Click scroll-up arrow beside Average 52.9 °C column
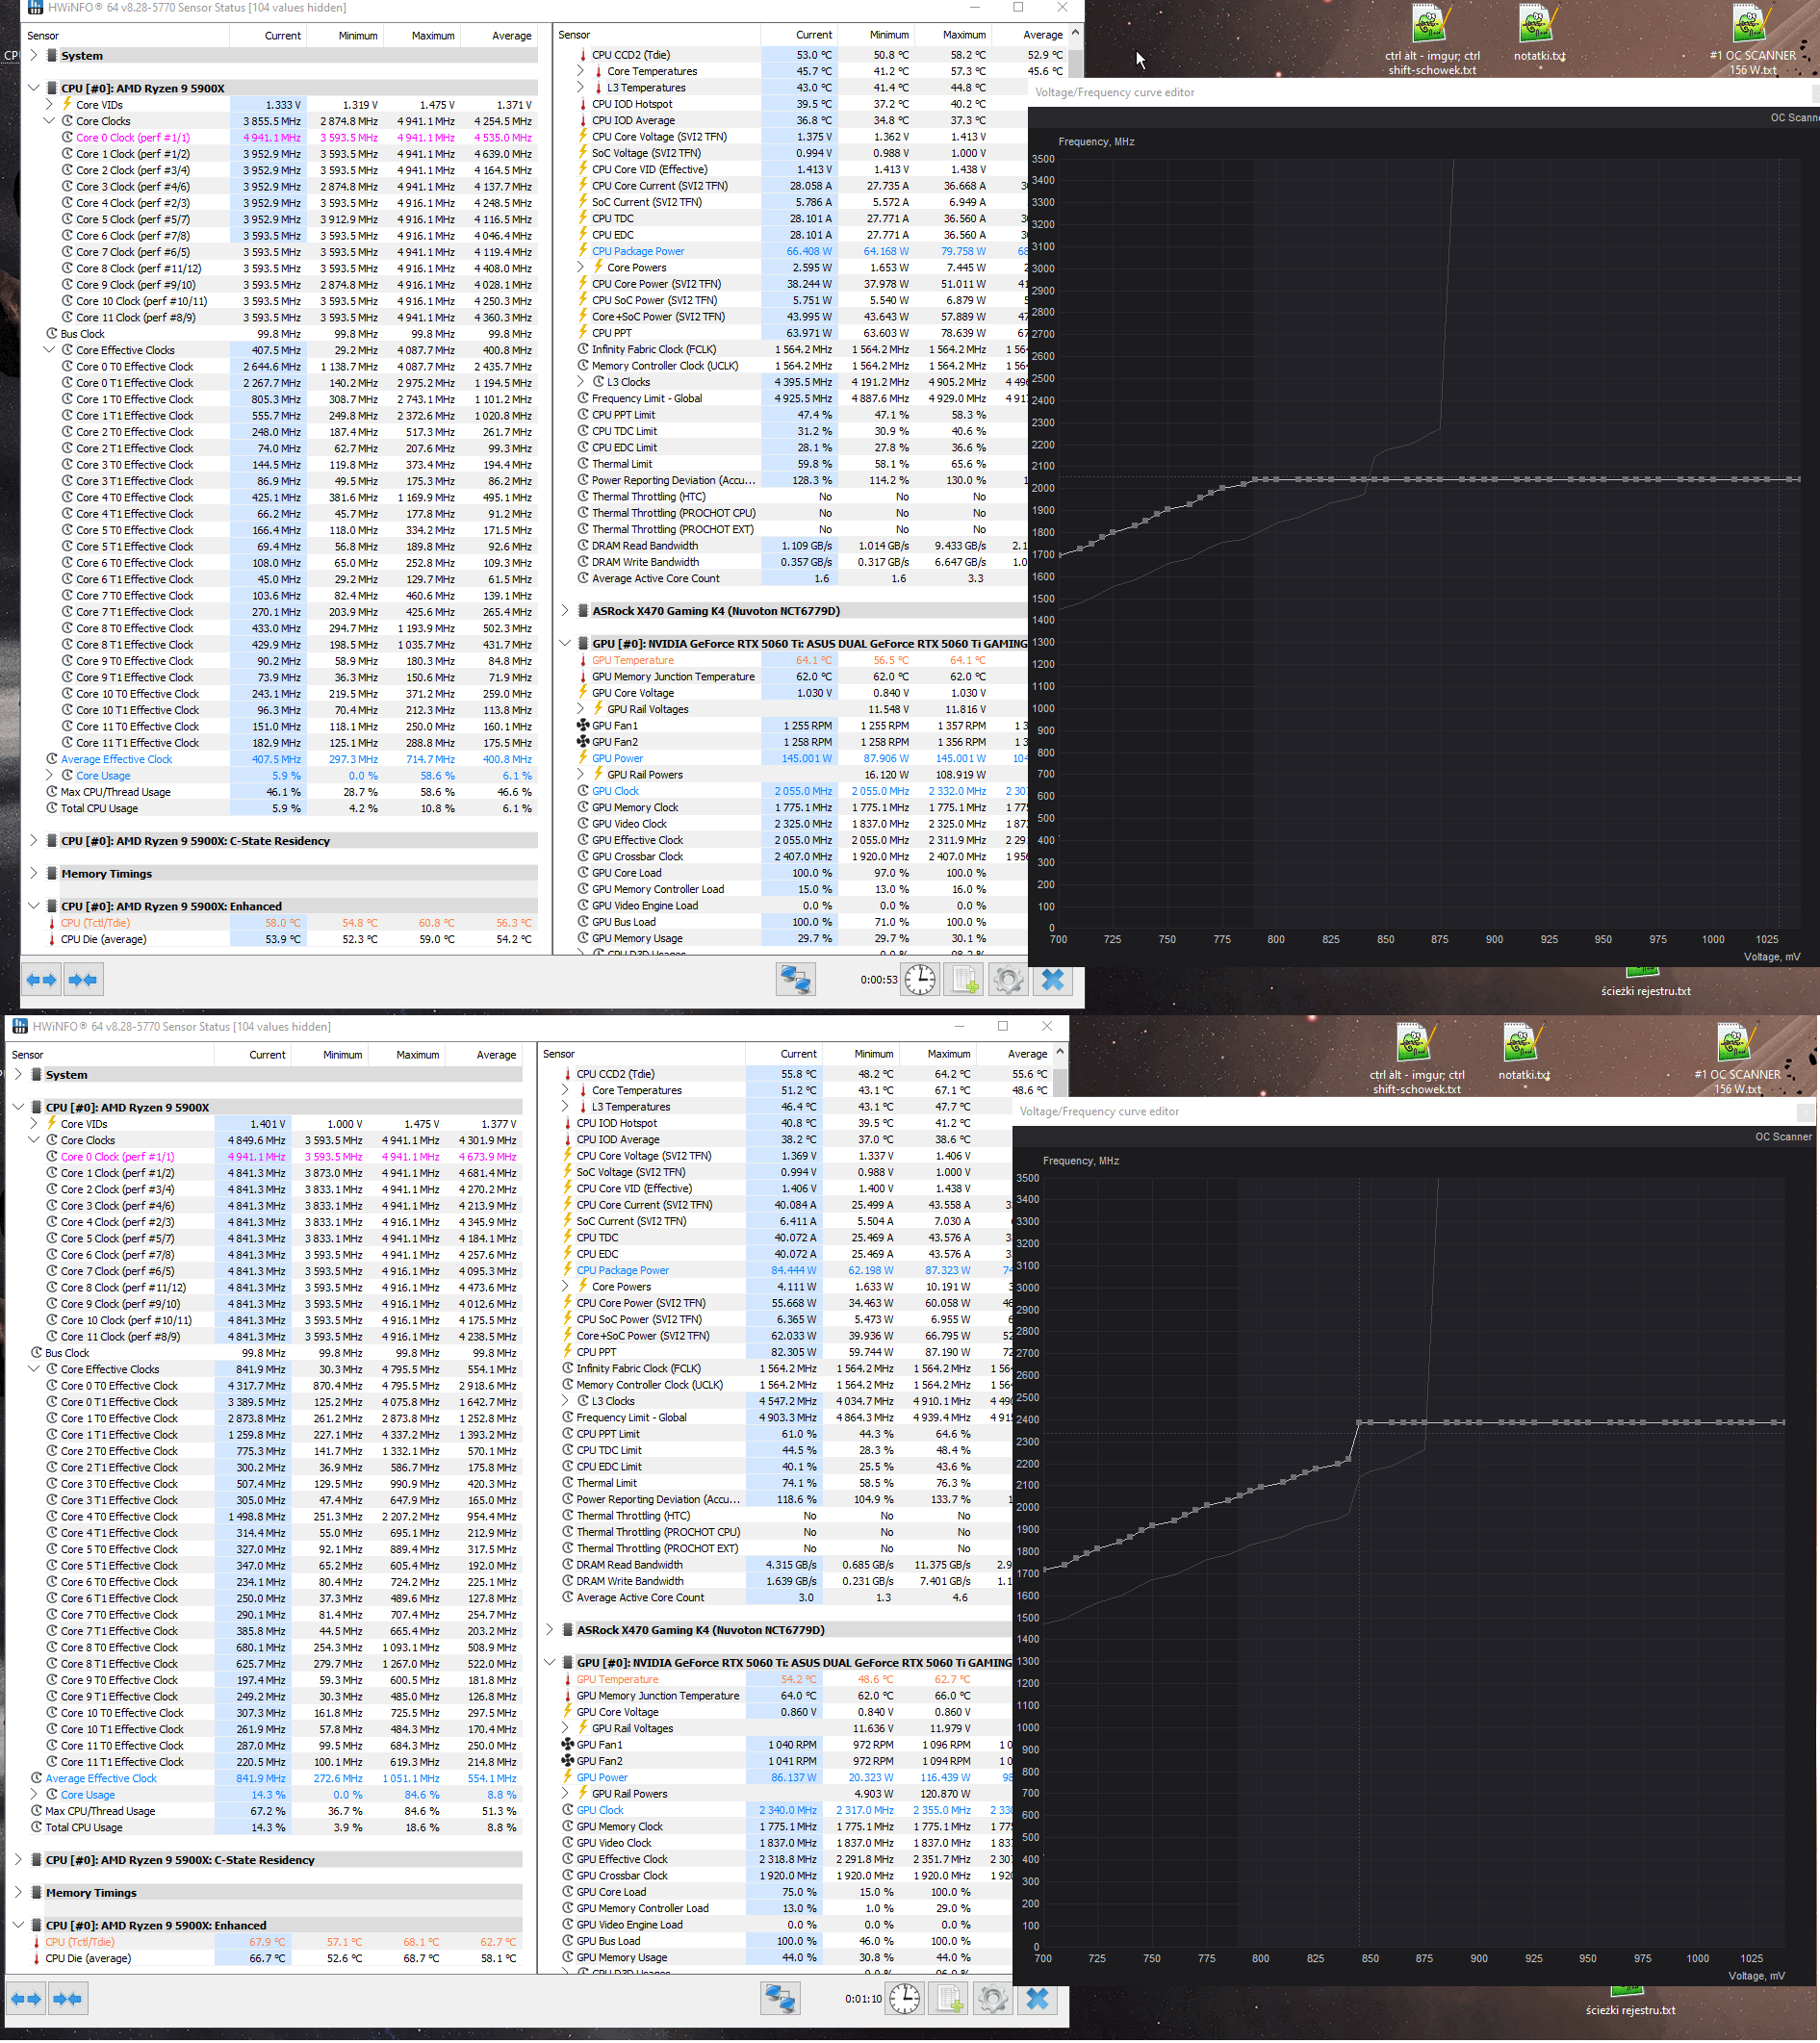Viewport: 1820px width, 2043px height. click(1075, 33)
